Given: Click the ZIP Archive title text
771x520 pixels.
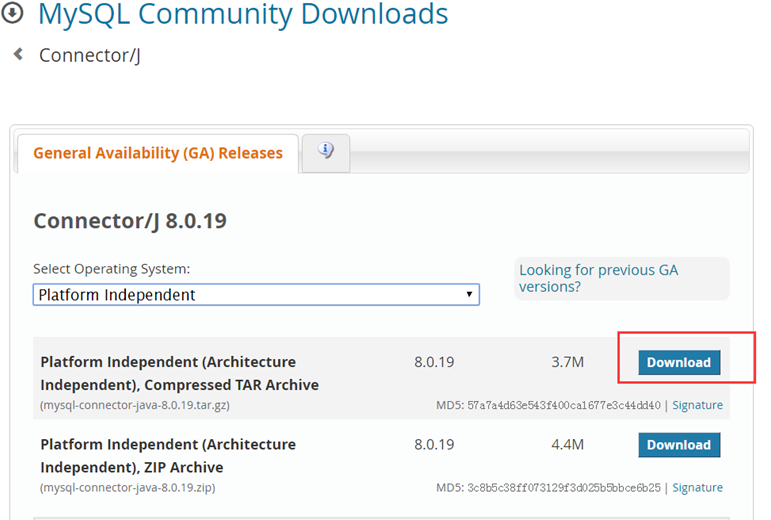Looking at the screenshot, I should (168, 456).
